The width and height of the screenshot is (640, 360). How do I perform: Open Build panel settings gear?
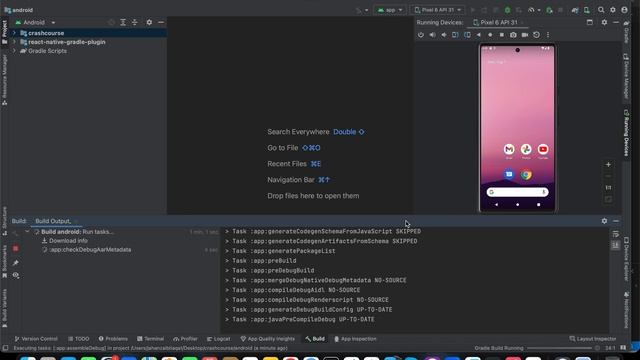(x=604, y=221)
